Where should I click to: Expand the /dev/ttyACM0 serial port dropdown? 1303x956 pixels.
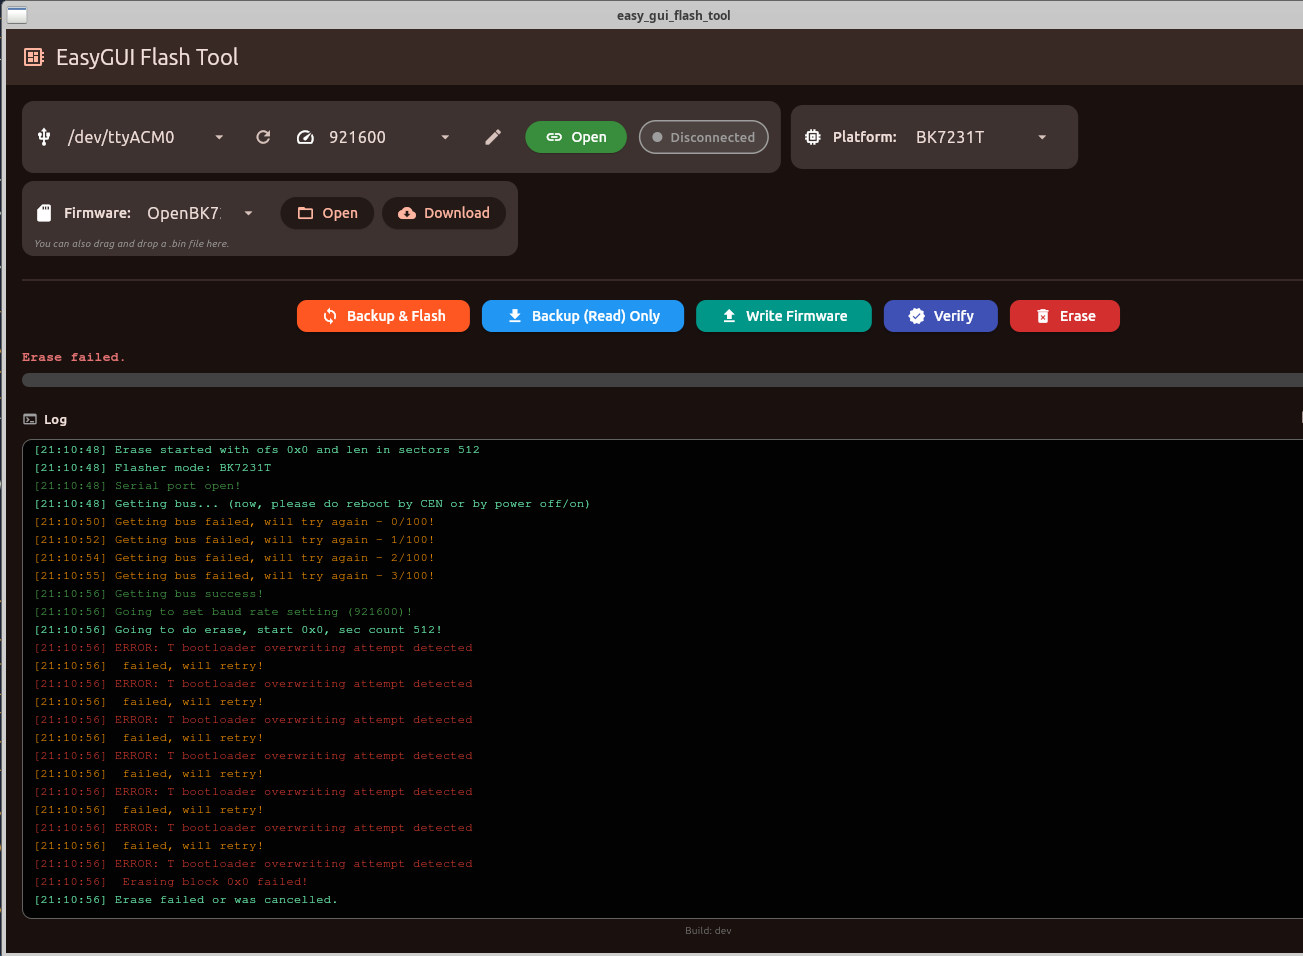[145, 137]
